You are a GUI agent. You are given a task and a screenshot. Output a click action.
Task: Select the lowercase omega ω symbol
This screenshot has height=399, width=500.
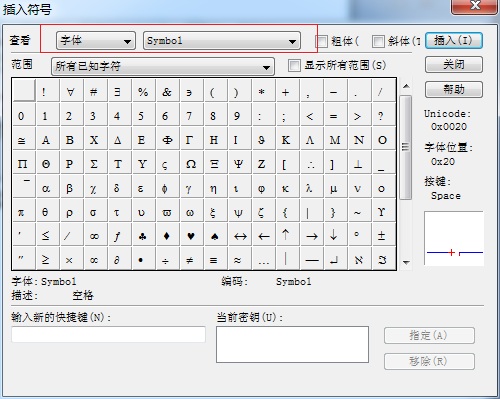pyautogui.click(x=190, y=212)
